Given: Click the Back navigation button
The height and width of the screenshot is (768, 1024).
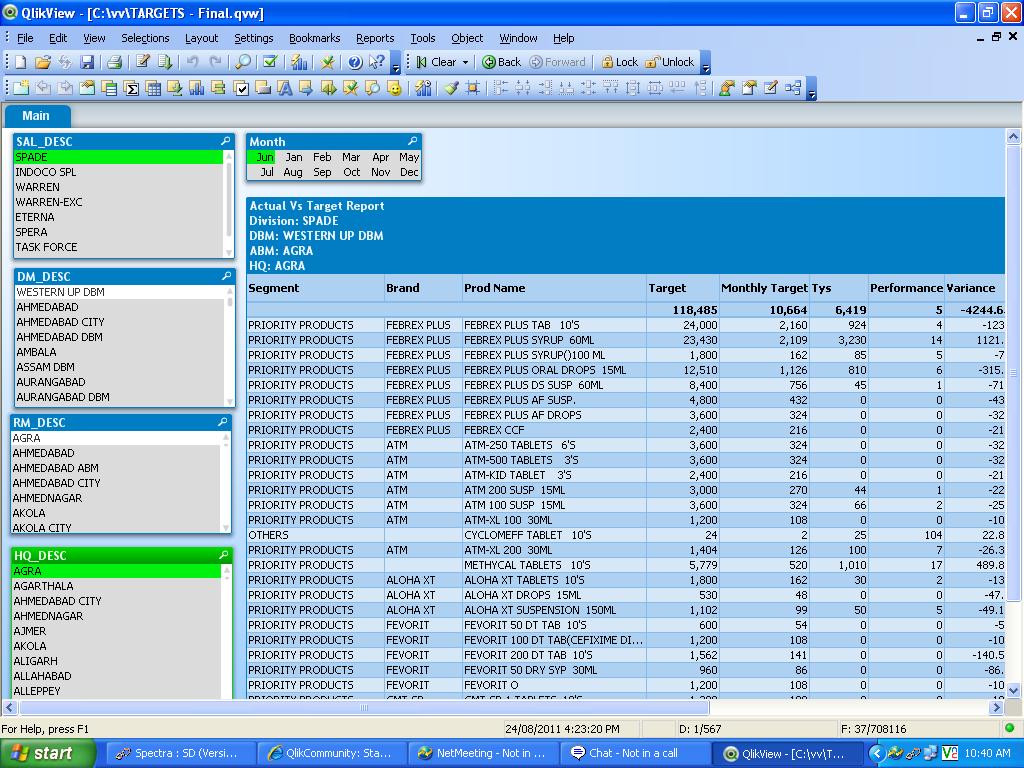Looking at the screenshot, I should (x=501, y=62).
